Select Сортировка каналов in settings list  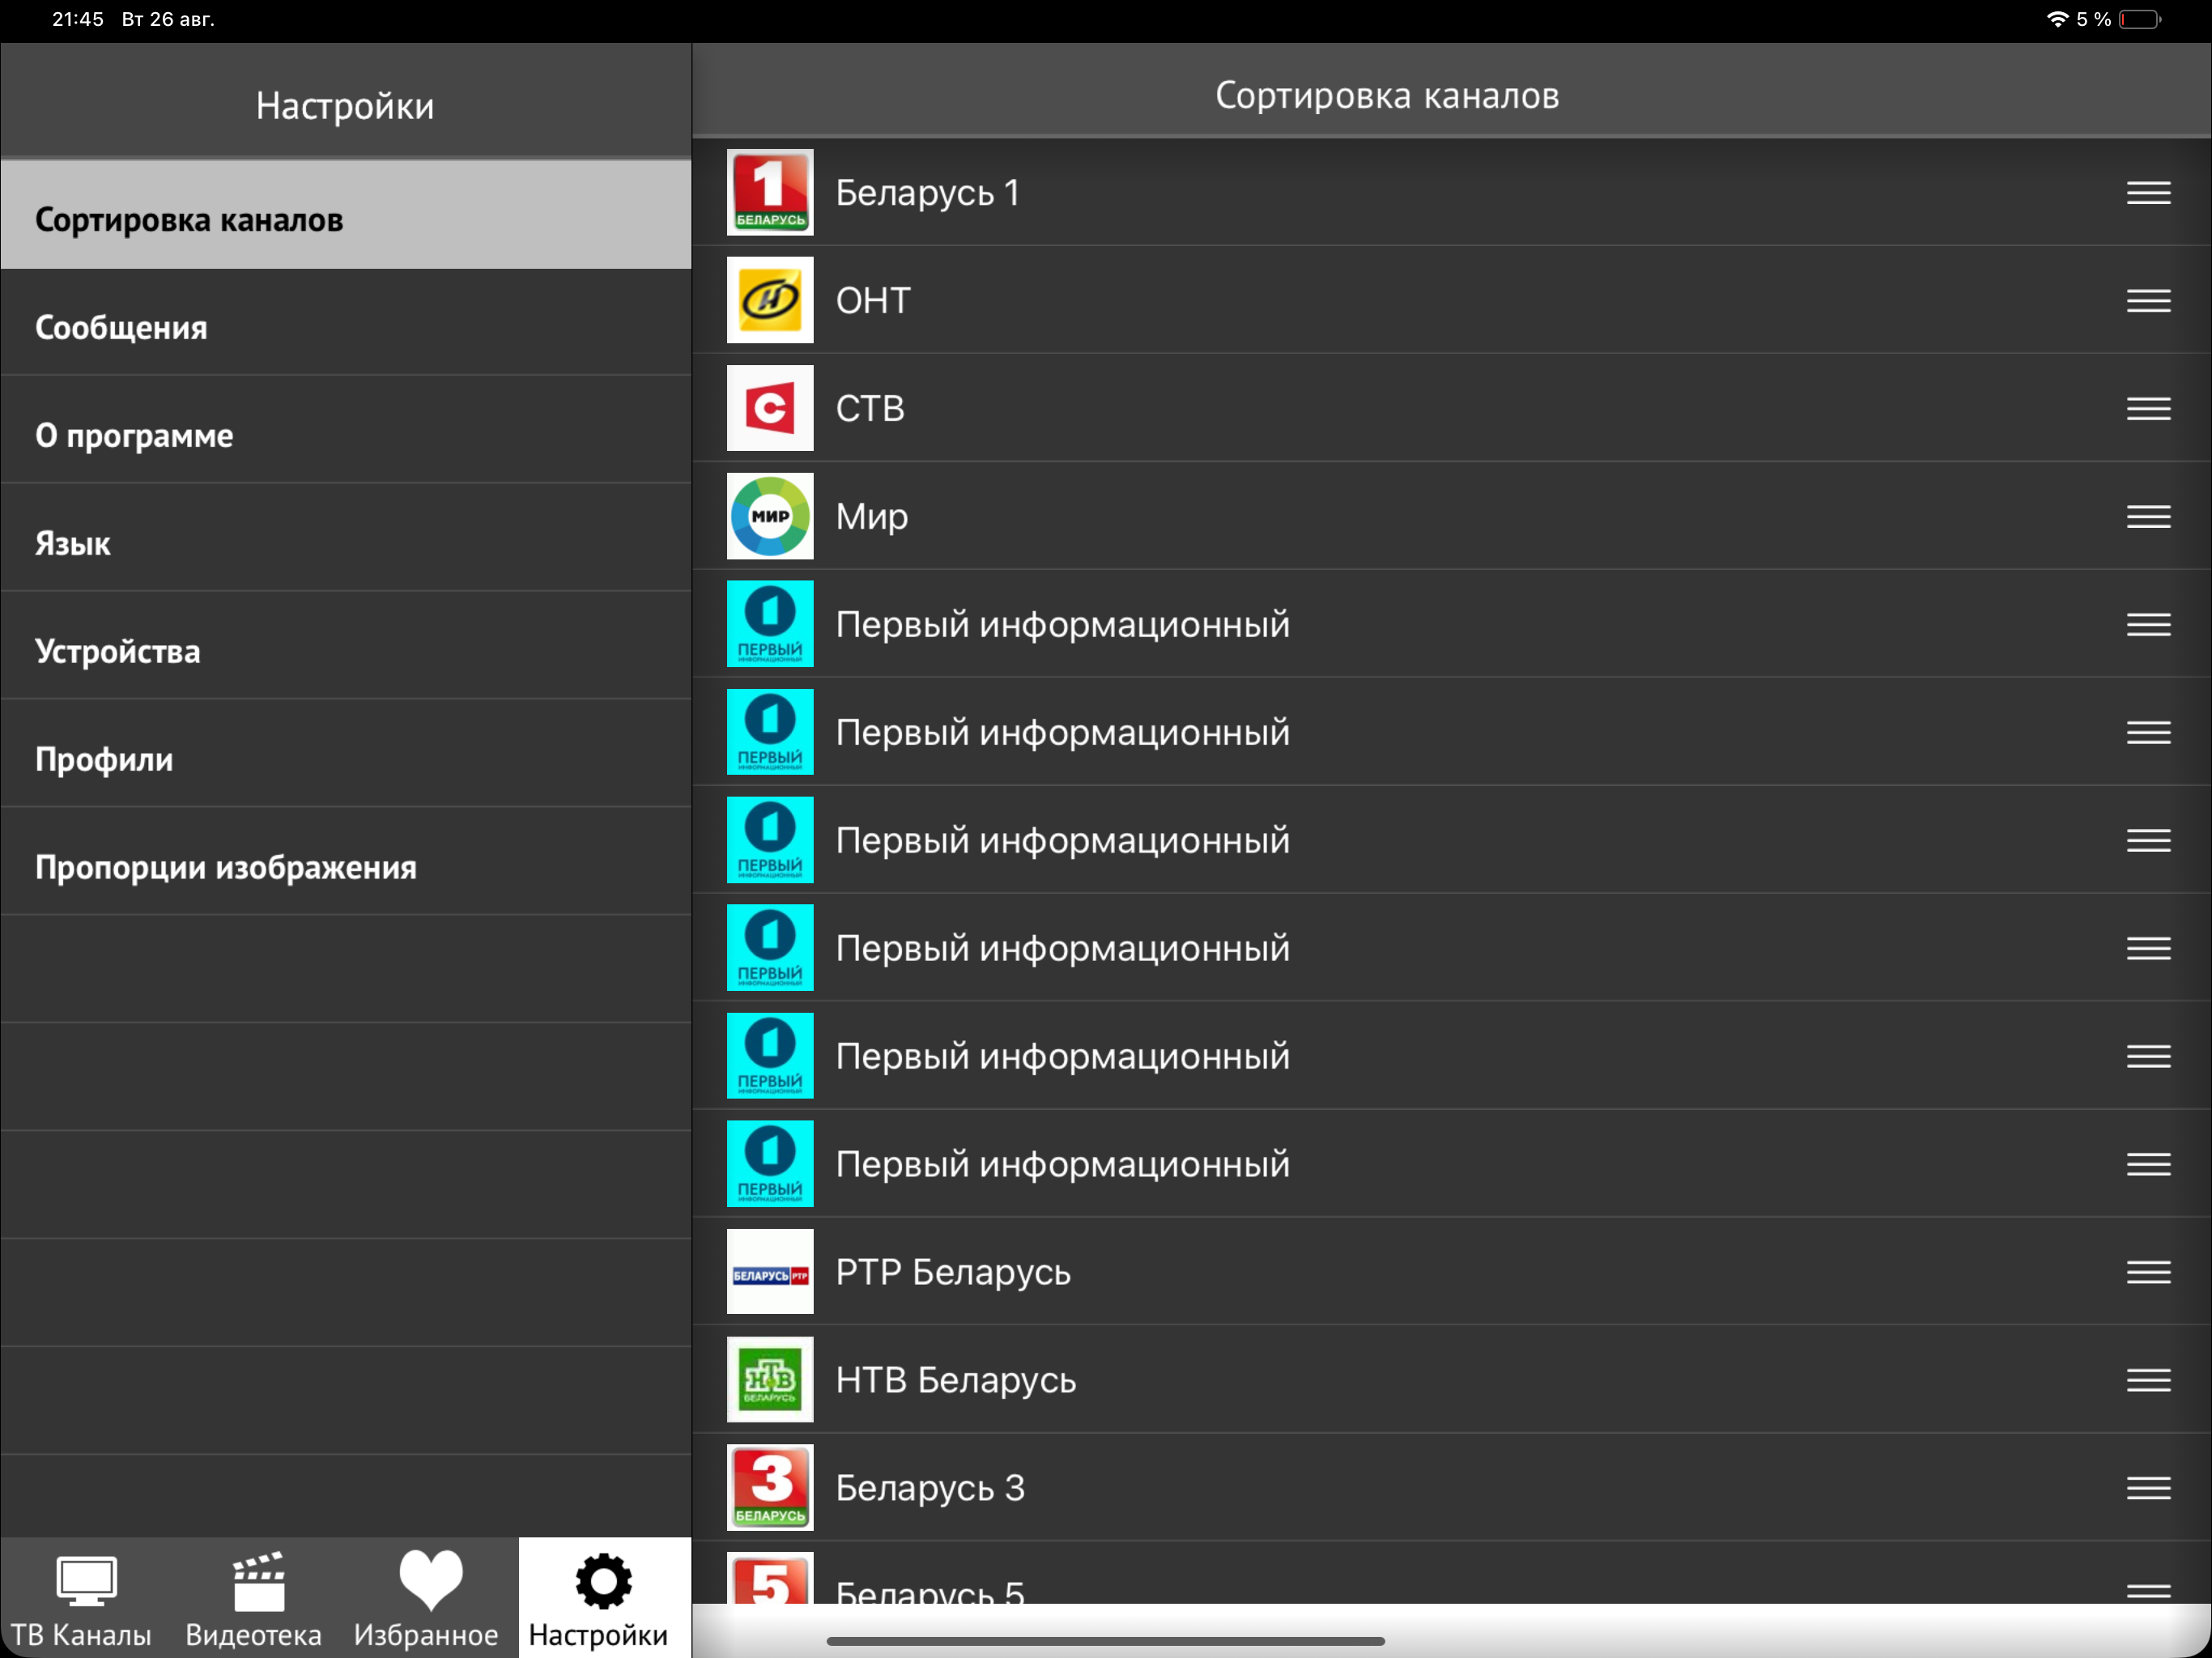coord(346,215)
